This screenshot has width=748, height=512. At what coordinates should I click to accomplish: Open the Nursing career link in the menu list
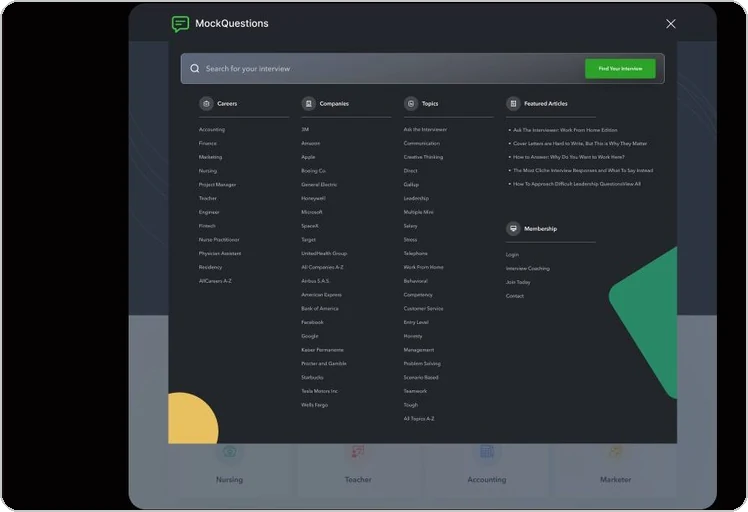[208, 171]
